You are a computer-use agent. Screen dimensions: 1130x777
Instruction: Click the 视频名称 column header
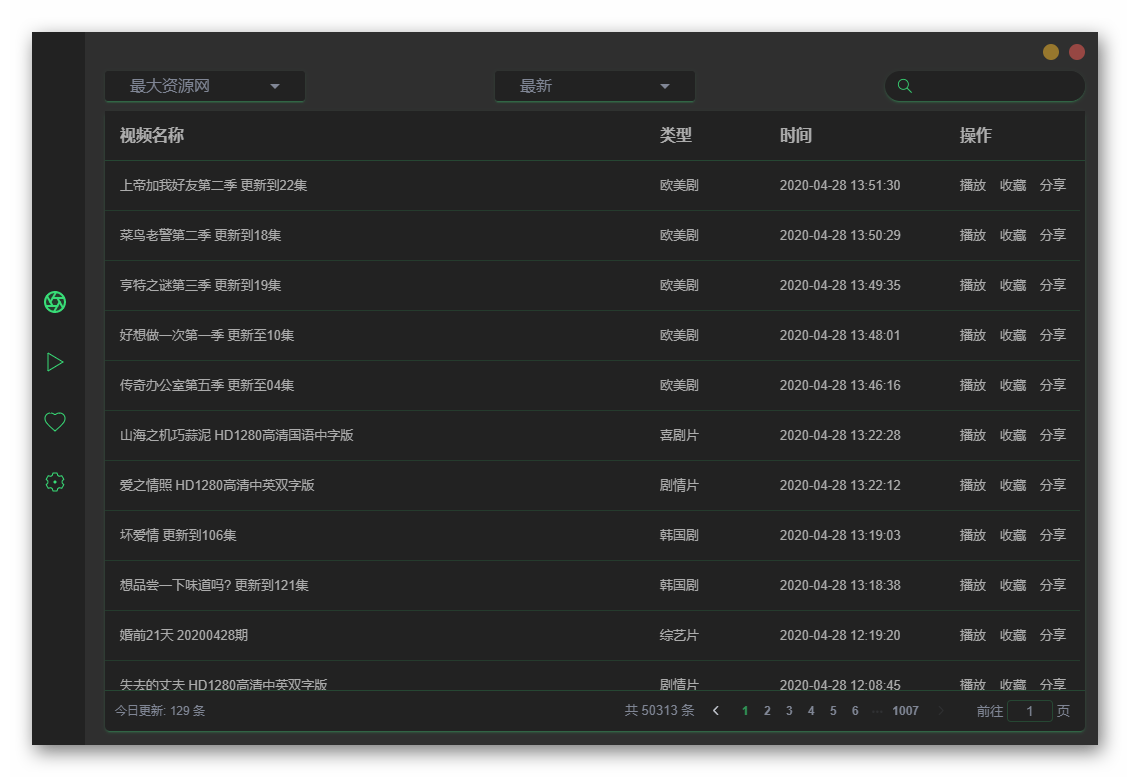[x=151, y=136]
